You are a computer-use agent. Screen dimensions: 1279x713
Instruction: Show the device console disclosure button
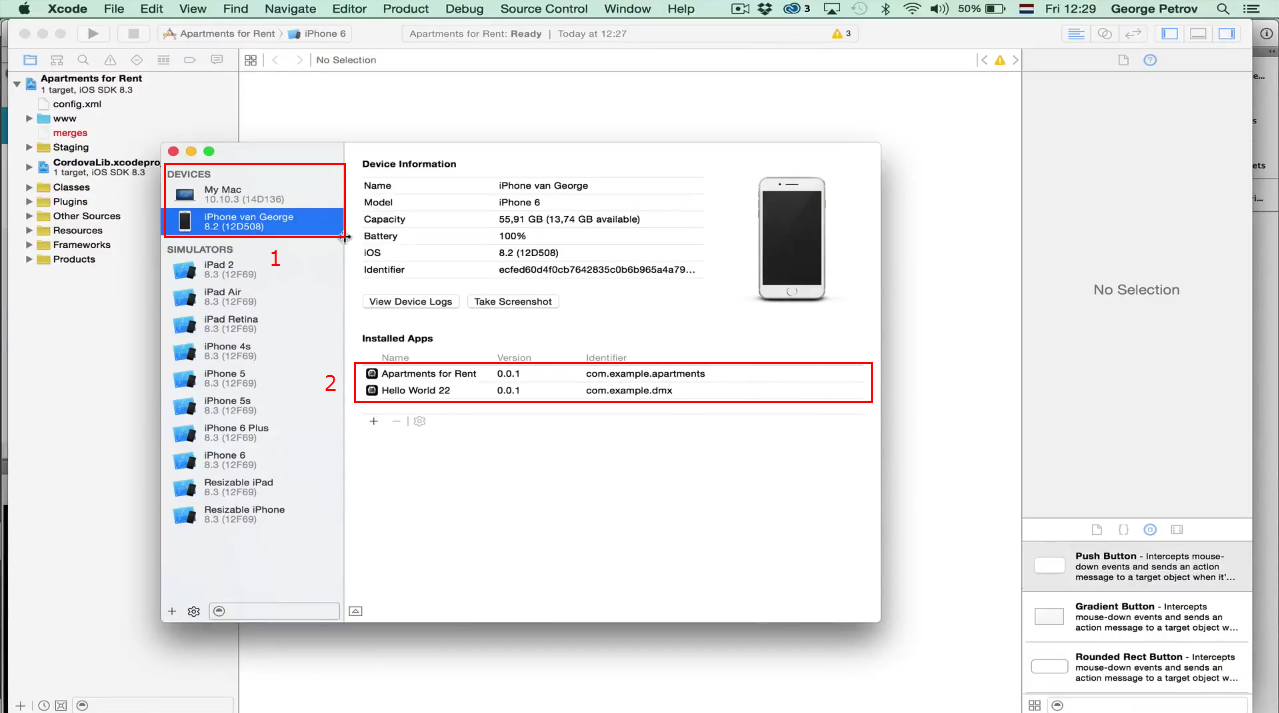[355, 611]
